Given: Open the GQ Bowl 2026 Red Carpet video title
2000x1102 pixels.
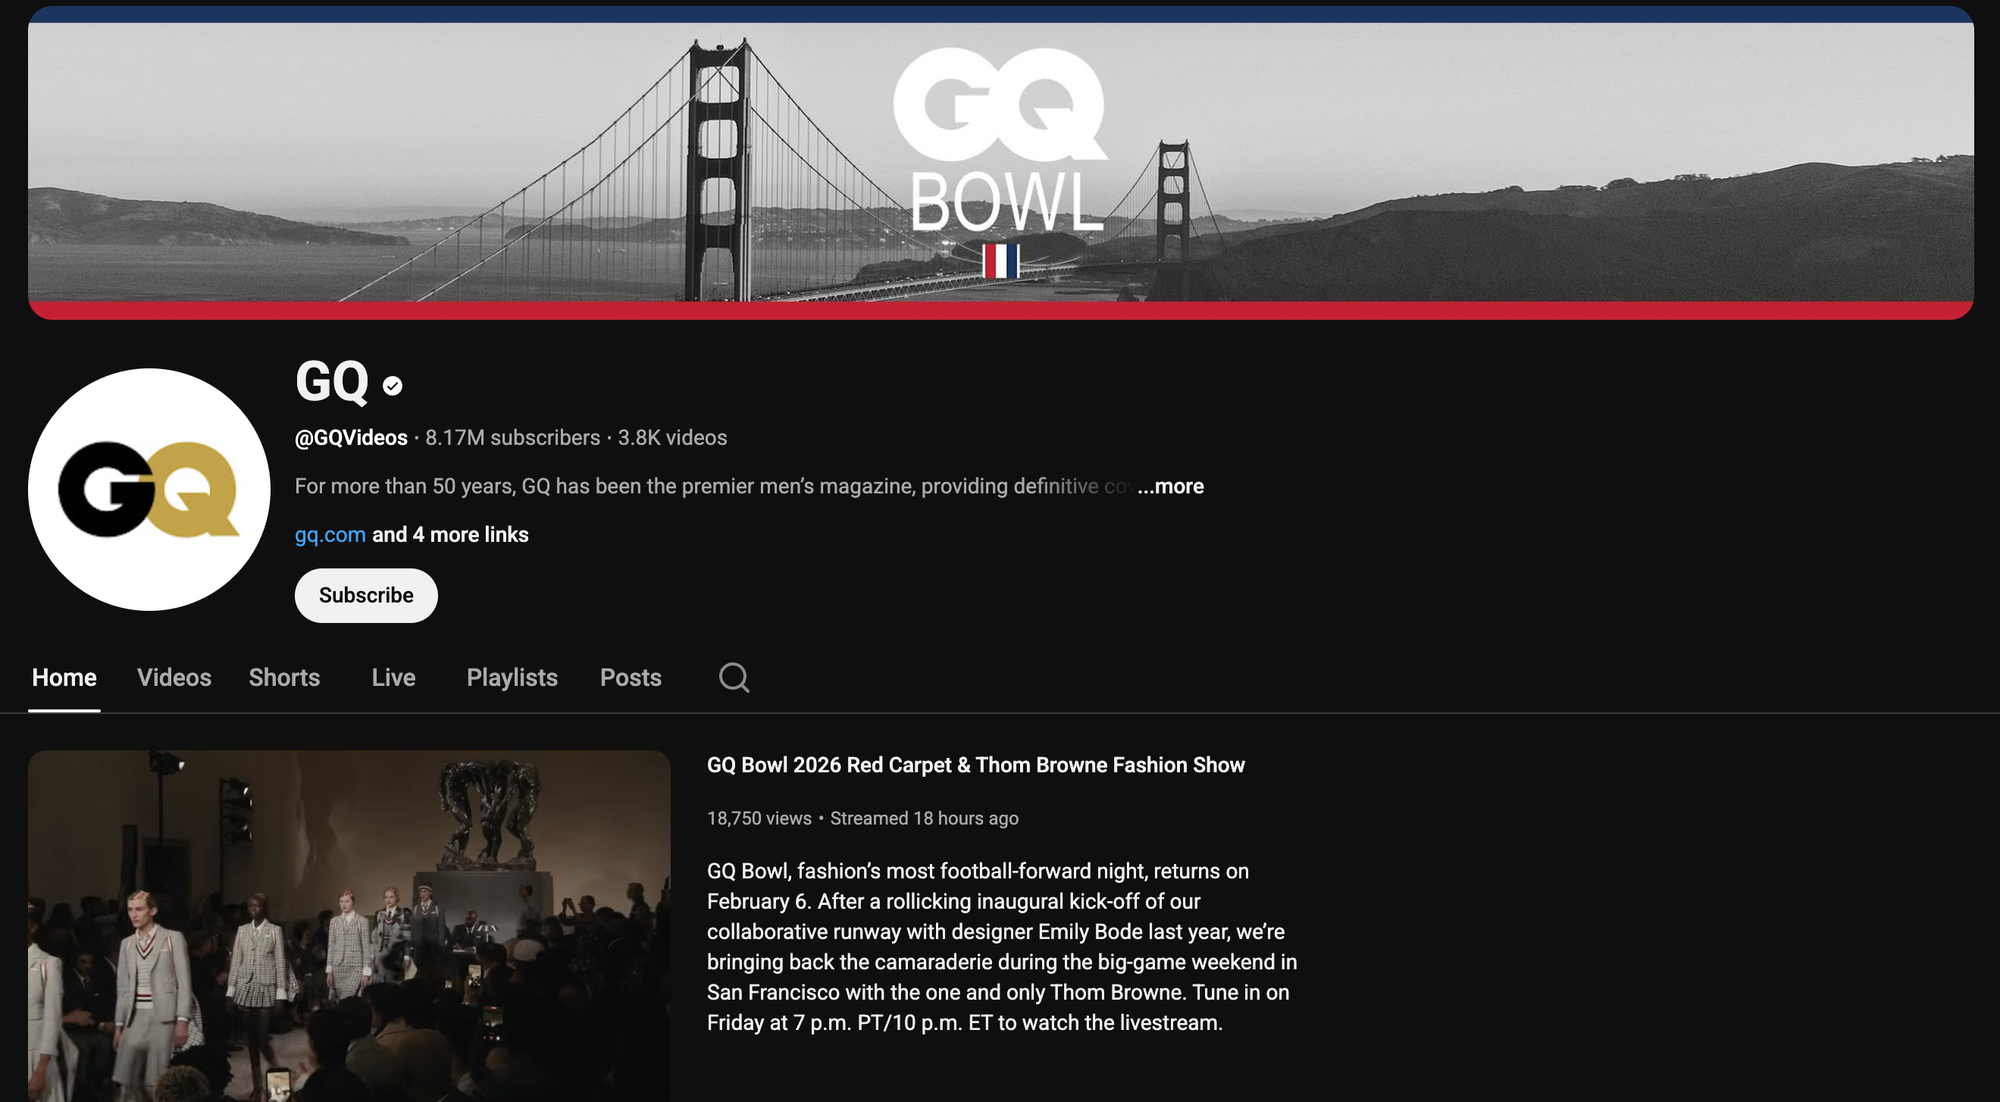Looking at the screenshot, I should click(x=975, y=765).
